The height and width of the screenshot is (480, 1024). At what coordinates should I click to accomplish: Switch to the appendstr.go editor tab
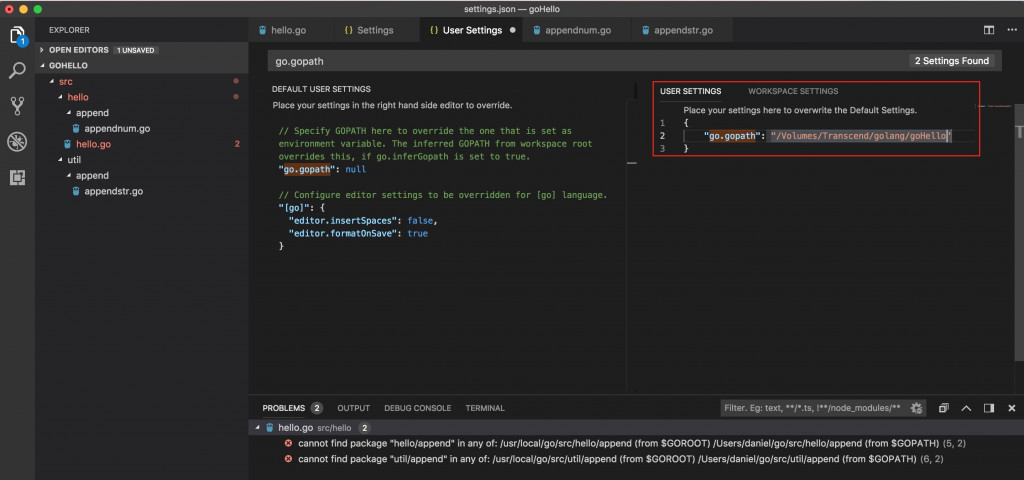tap(682, 30)
